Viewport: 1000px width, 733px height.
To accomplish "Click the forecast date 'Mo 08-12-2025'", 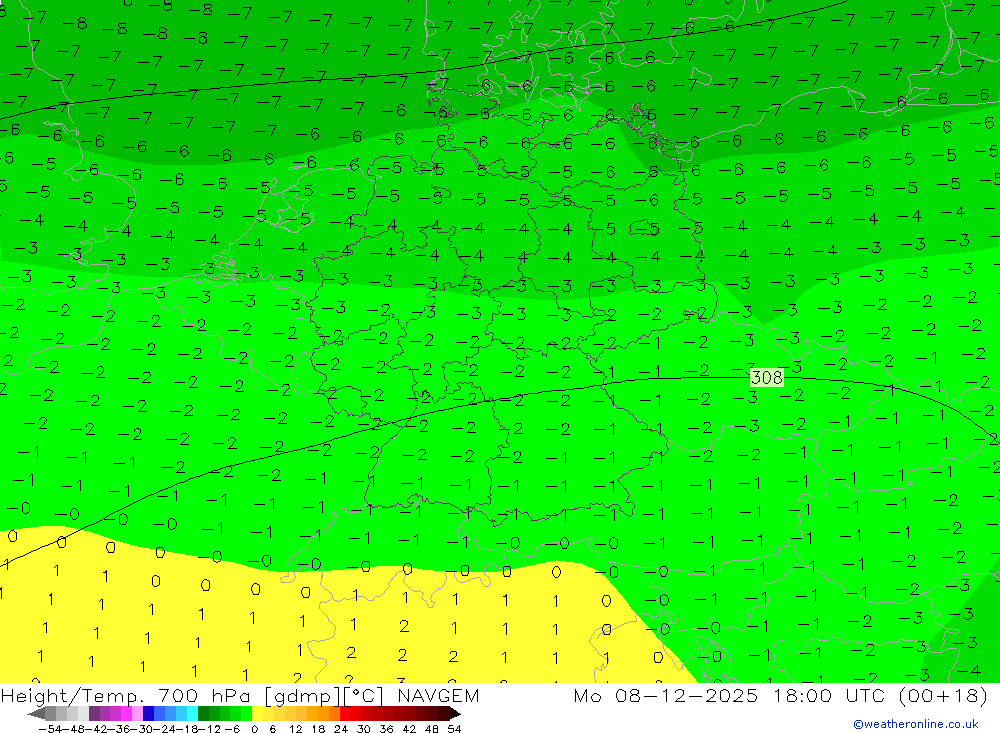I will 666,695.
